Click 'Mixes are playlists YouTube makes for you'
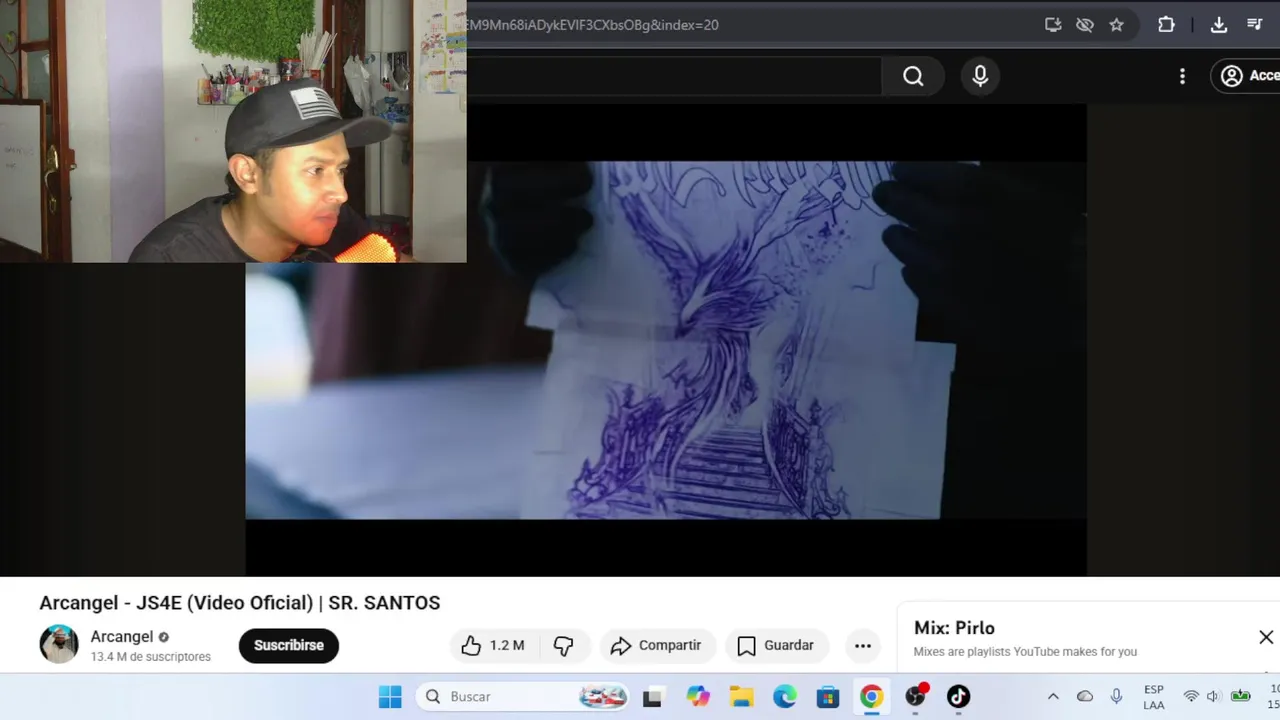1280x720 pixels. (x=1025, y=652)
